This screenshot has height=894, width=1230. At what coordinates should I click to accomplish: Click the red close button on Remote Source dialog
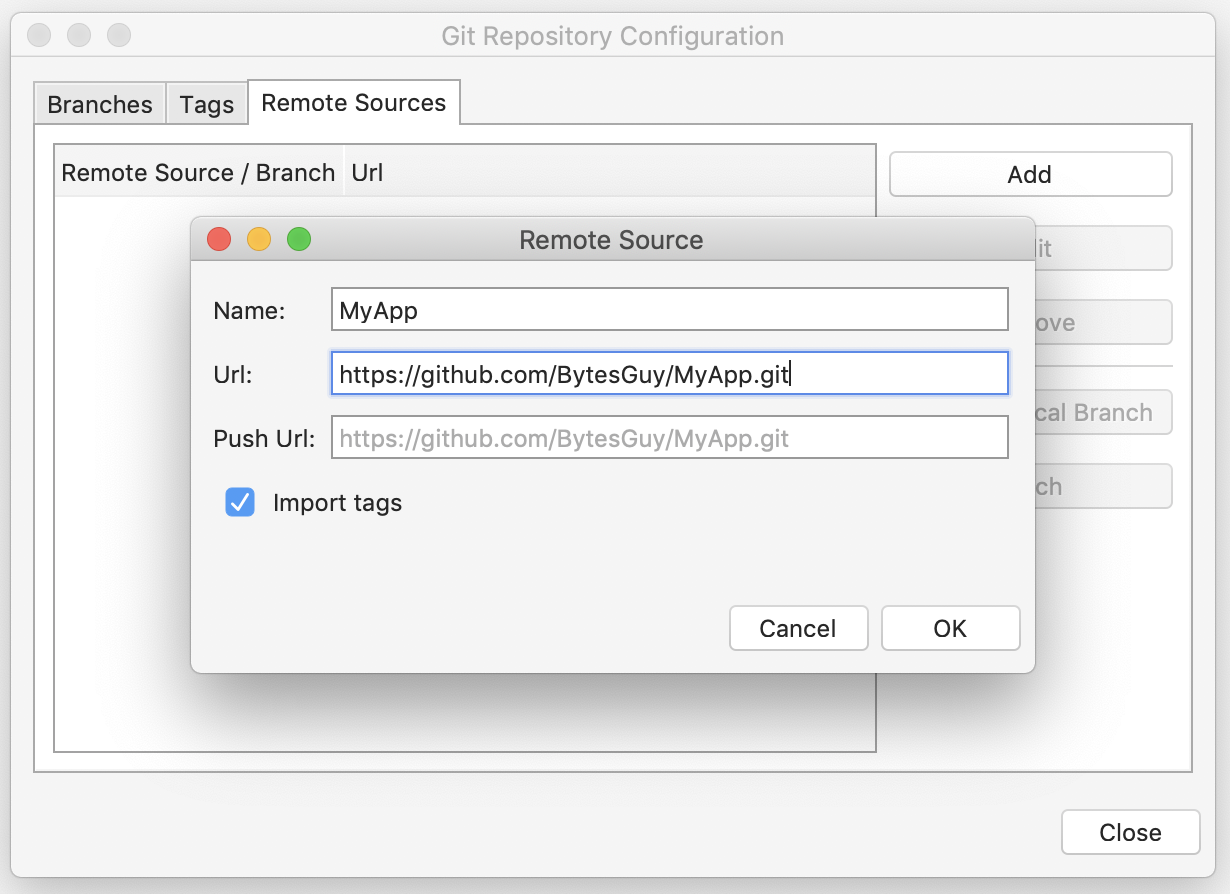click(x=219, y=239)
